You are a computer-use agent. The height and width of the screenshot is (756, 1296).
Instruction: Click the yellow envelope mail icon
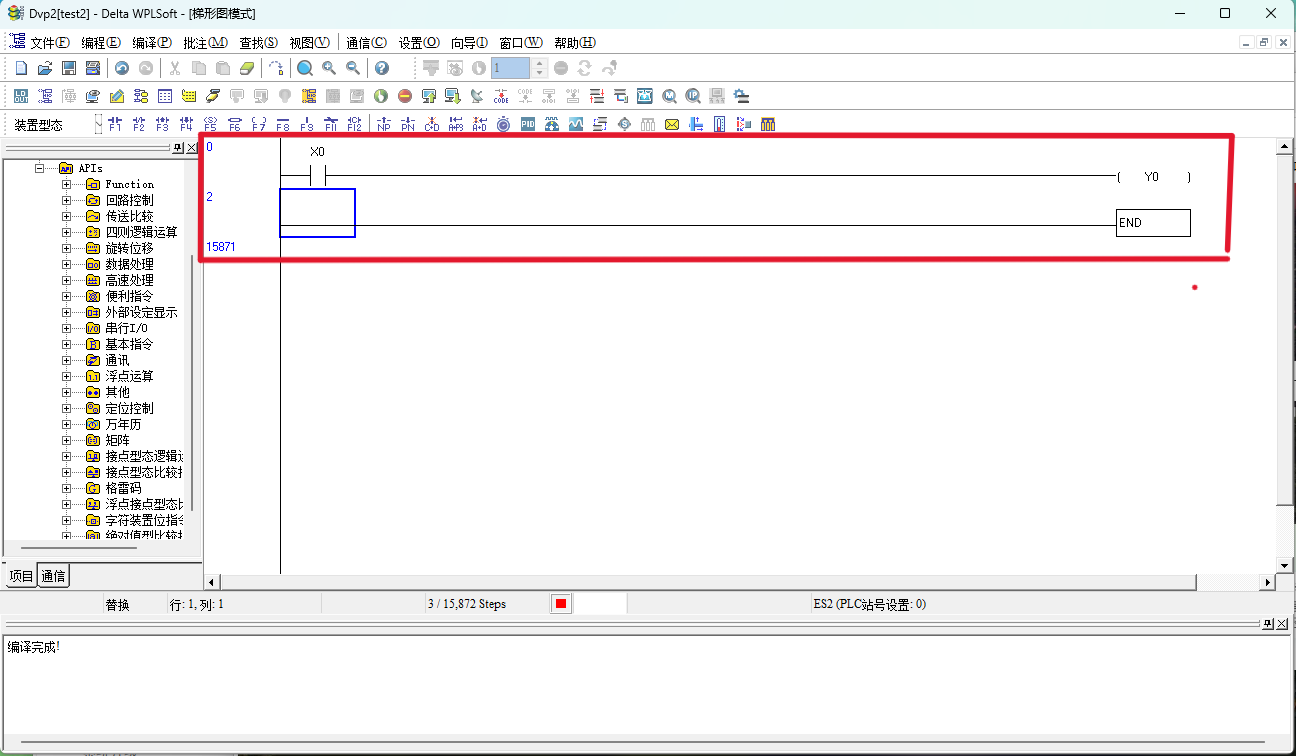(672, 124)
